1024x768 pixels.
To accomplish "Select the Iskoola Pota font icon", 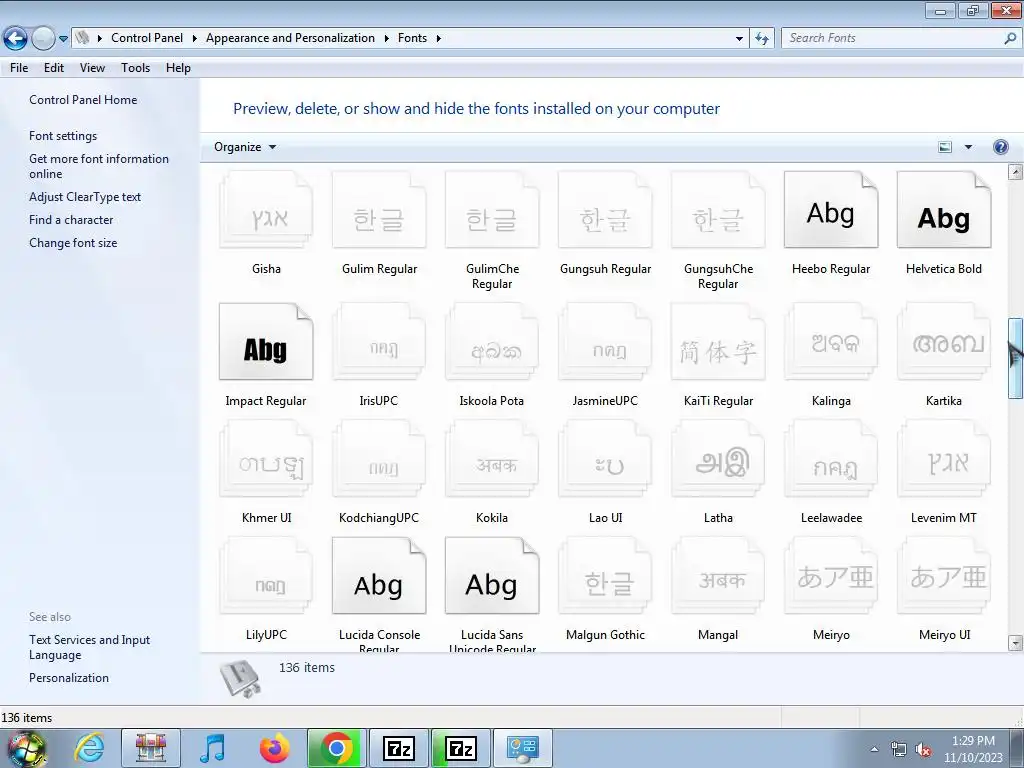I will click(492, 342).
